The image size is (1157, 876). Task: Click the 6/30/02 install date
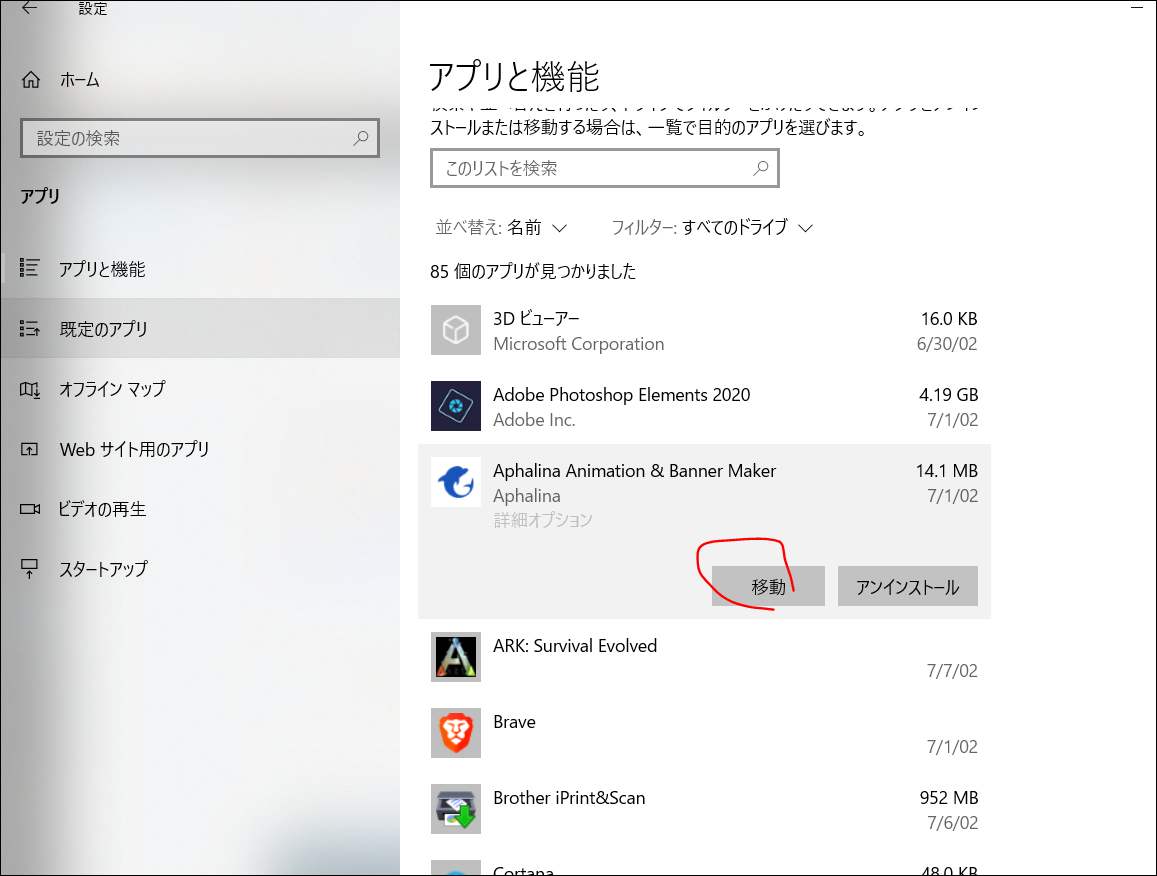click(947, 344)
